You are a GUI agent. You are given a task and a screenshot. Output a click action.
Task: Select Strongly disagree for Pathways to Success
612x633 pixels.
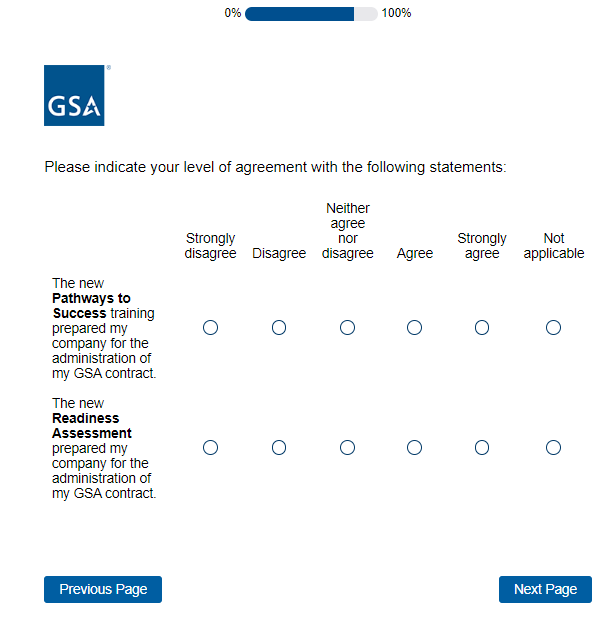click(210, 328)
